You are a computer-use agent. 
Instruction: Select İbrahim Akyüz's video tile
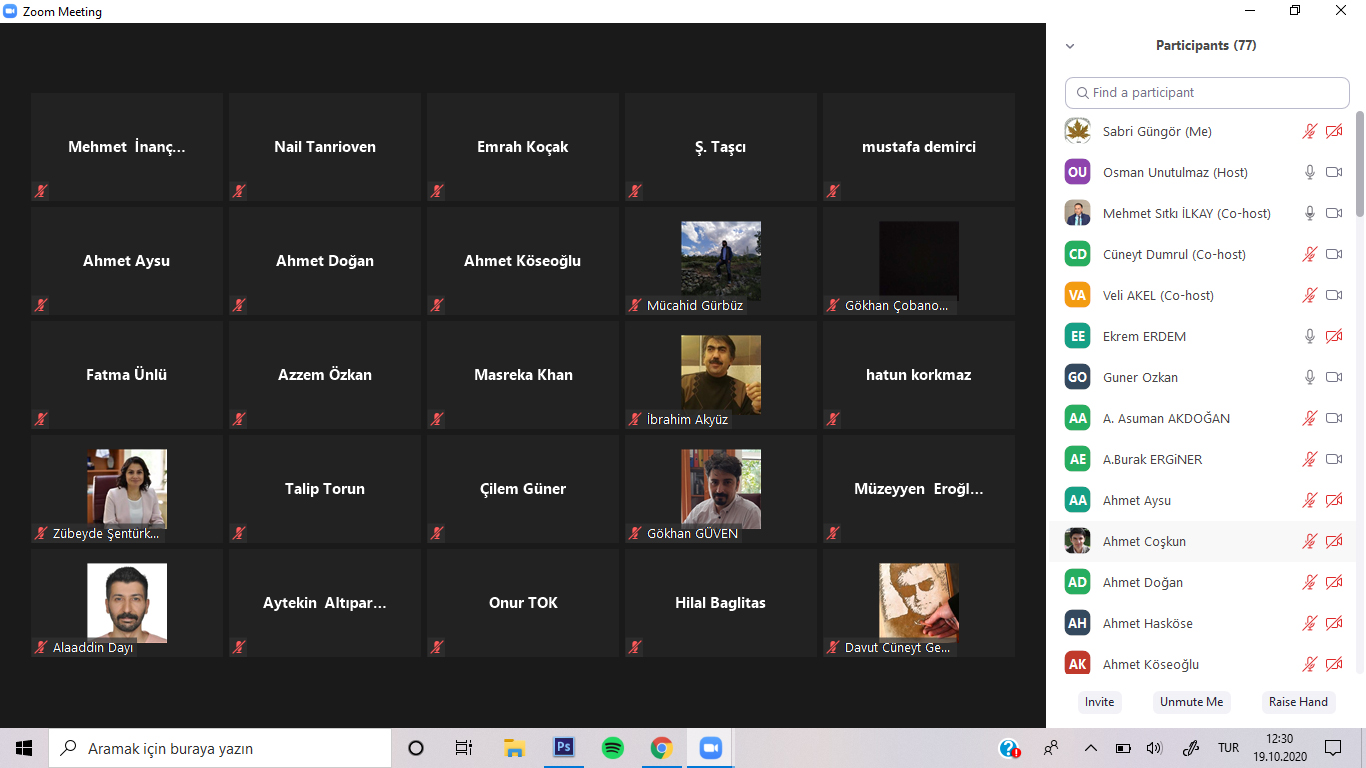[721, 374]
